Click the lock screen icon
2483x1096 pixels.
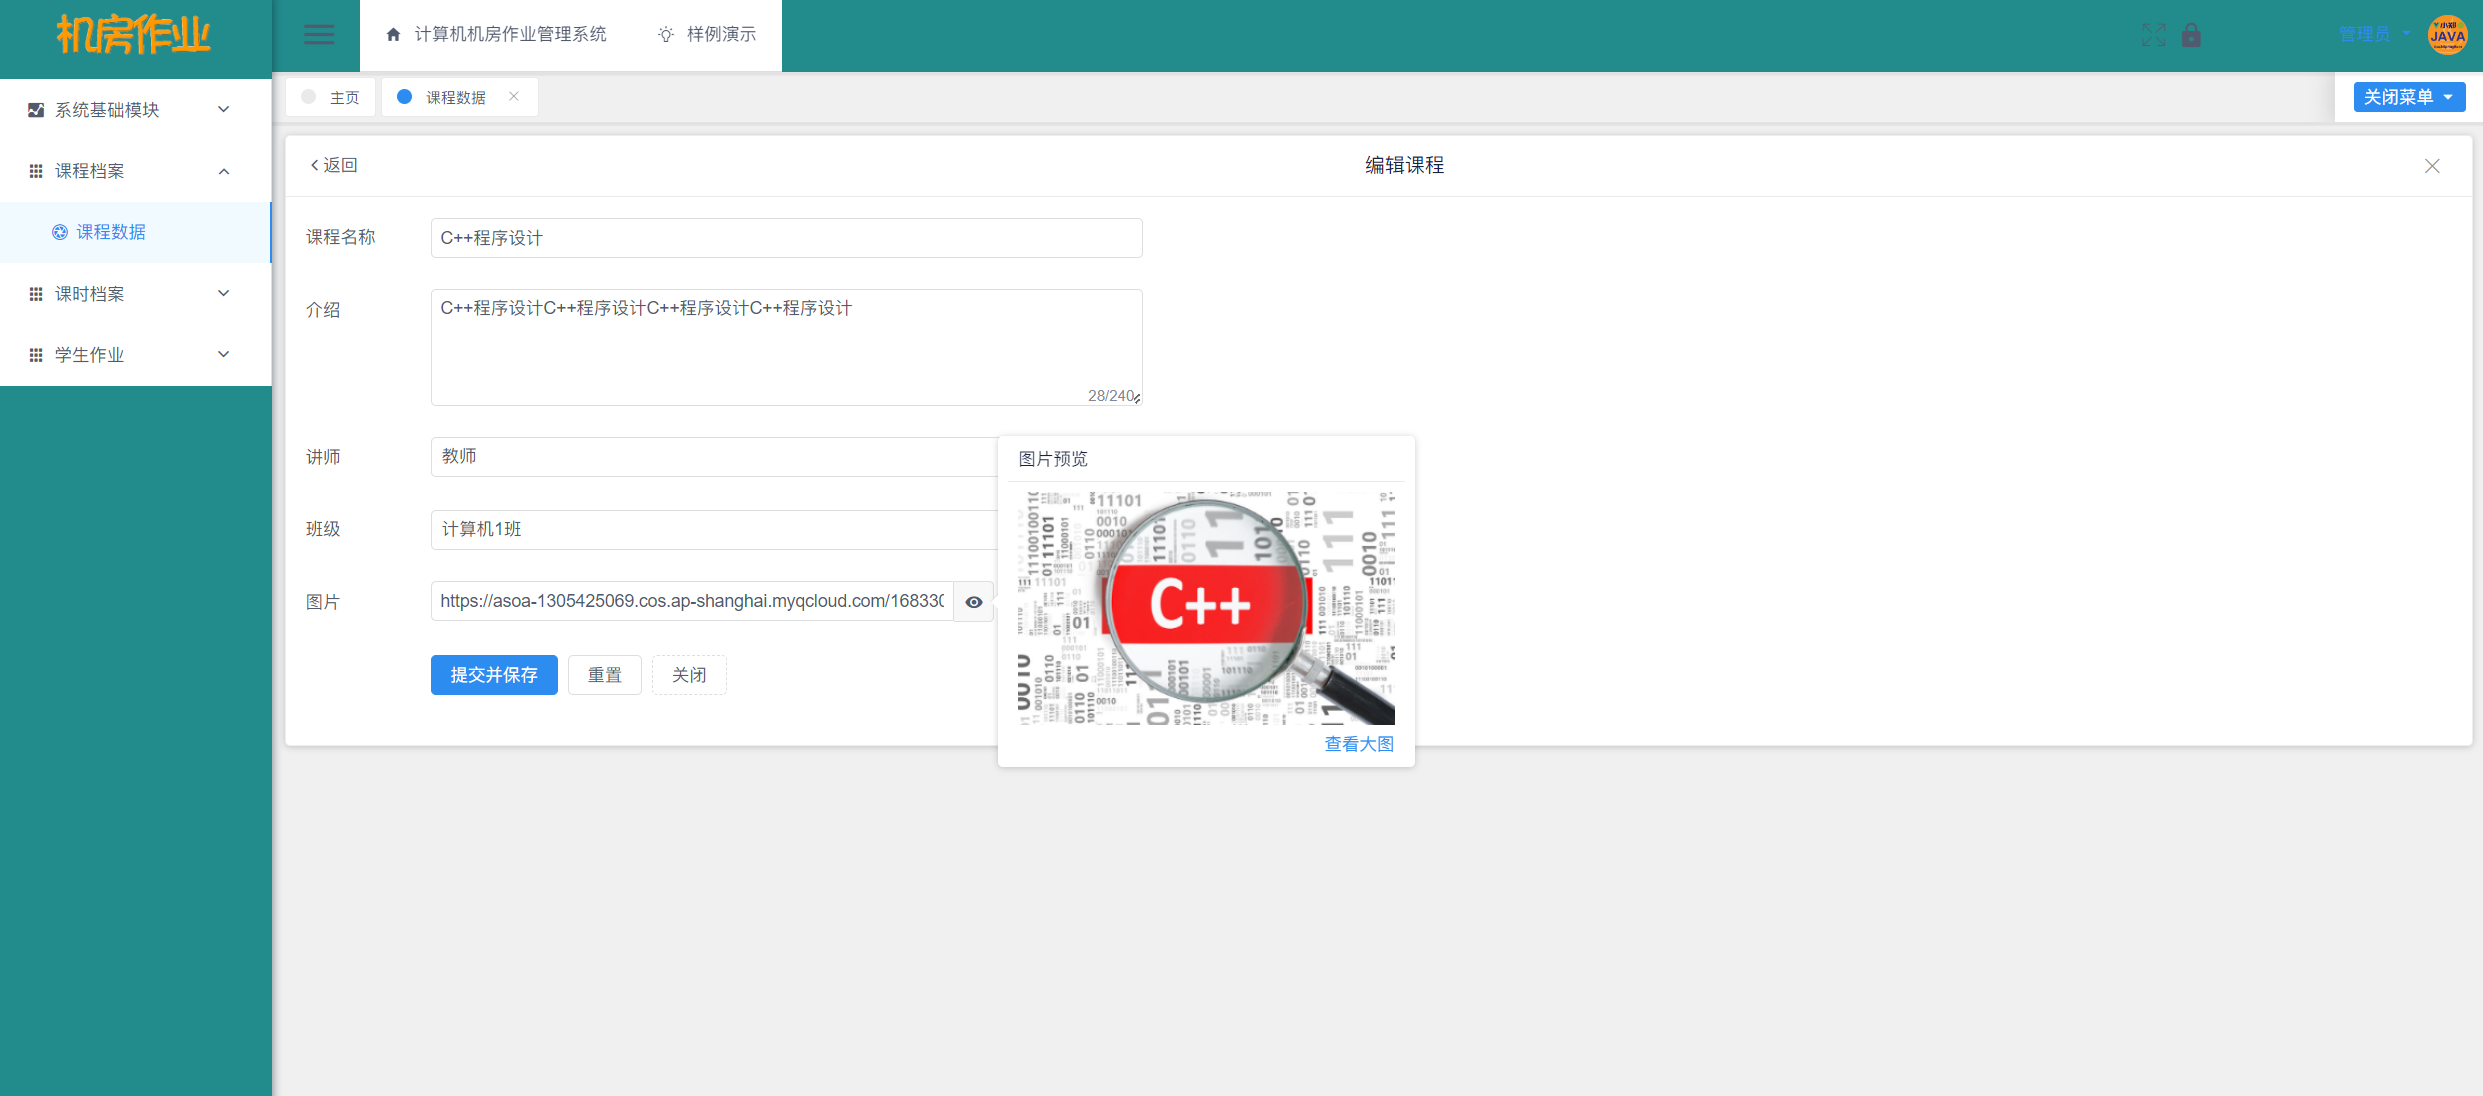pyautogui.click(x=2191, y=35)
